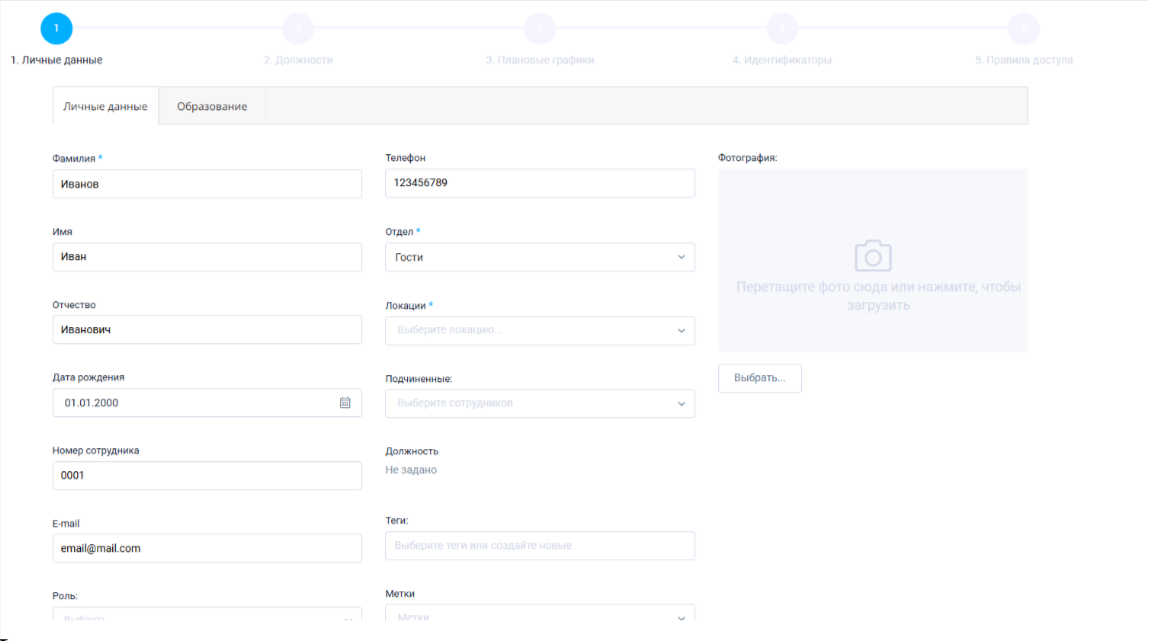Select the Номер сотрудника field
Viewport: 1149px width, 641px height.
(206, 475)
